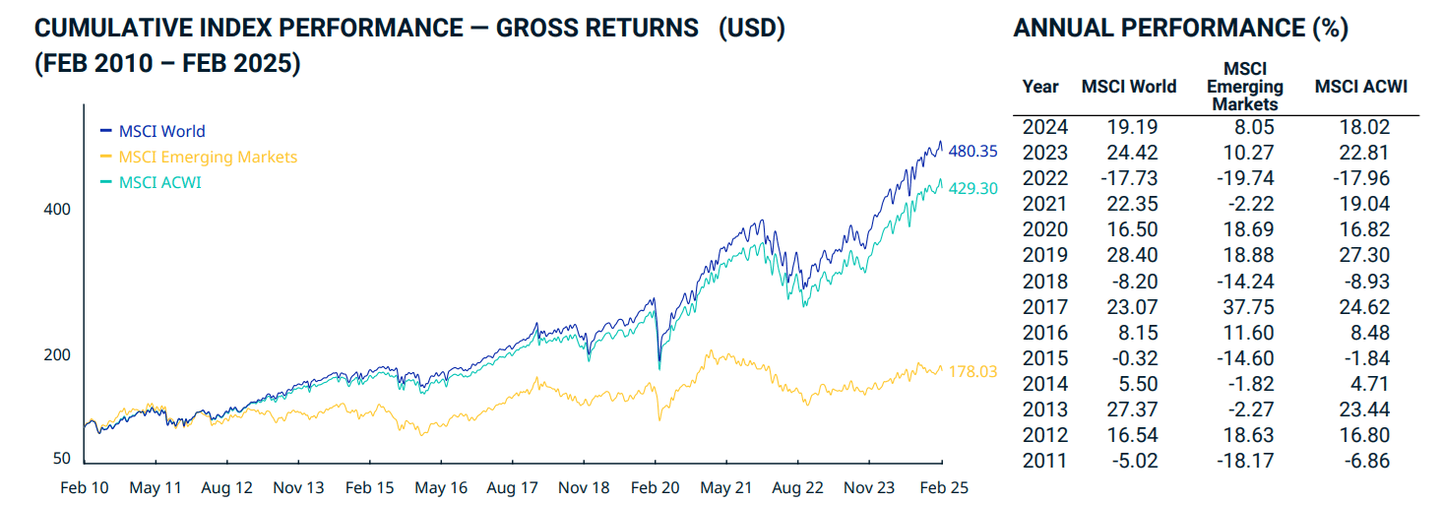
Task: Click the -17.73 value in the table
Action: coord(1129,179)
